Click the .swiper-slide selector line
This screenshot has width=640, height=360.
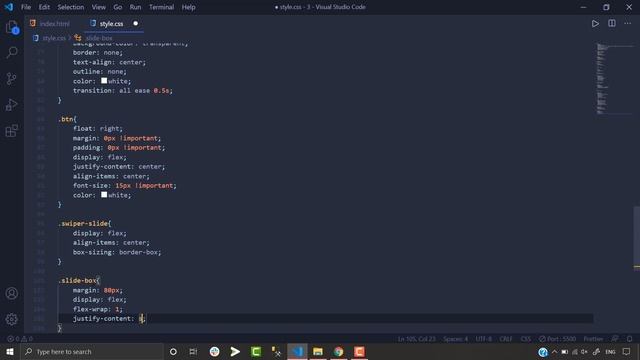[x=85, y=224]
